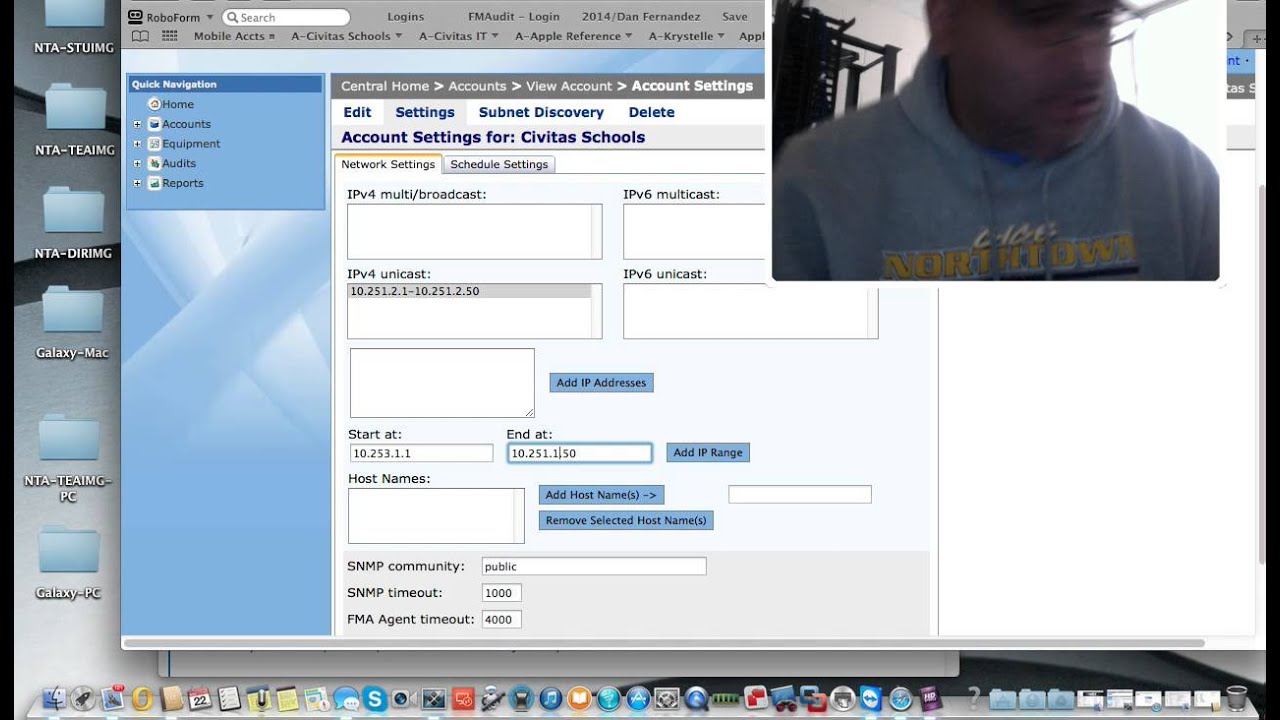Click the host name entry field

[799, 494]
